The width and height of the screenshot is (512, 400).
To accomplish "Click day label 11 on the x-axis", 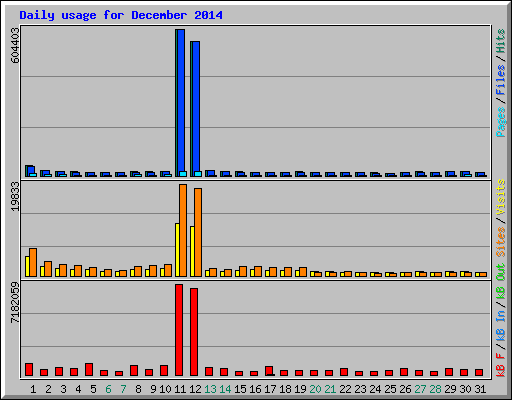I will pos(180,389).
